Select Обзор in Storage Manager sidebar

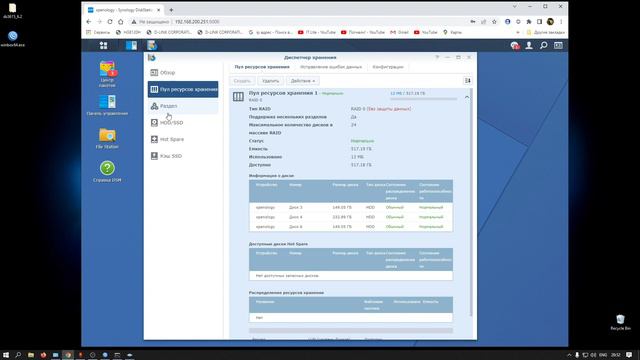(183, 73)
